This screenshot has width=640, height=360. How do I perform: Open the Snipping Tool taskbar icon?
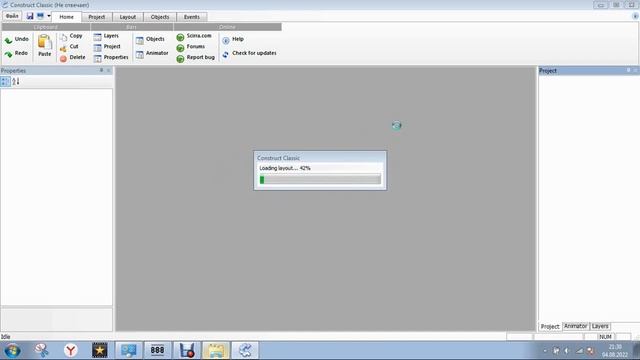(42, 350)
